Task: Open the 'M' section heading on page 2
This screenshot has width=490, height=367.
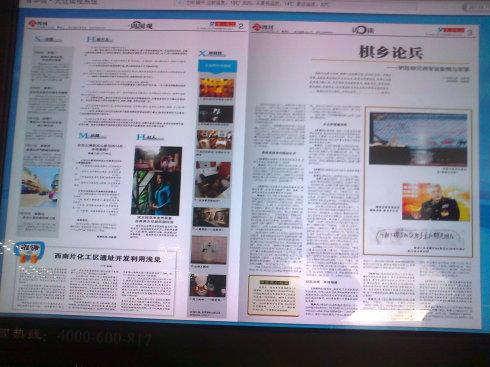Action: point(92,136)
